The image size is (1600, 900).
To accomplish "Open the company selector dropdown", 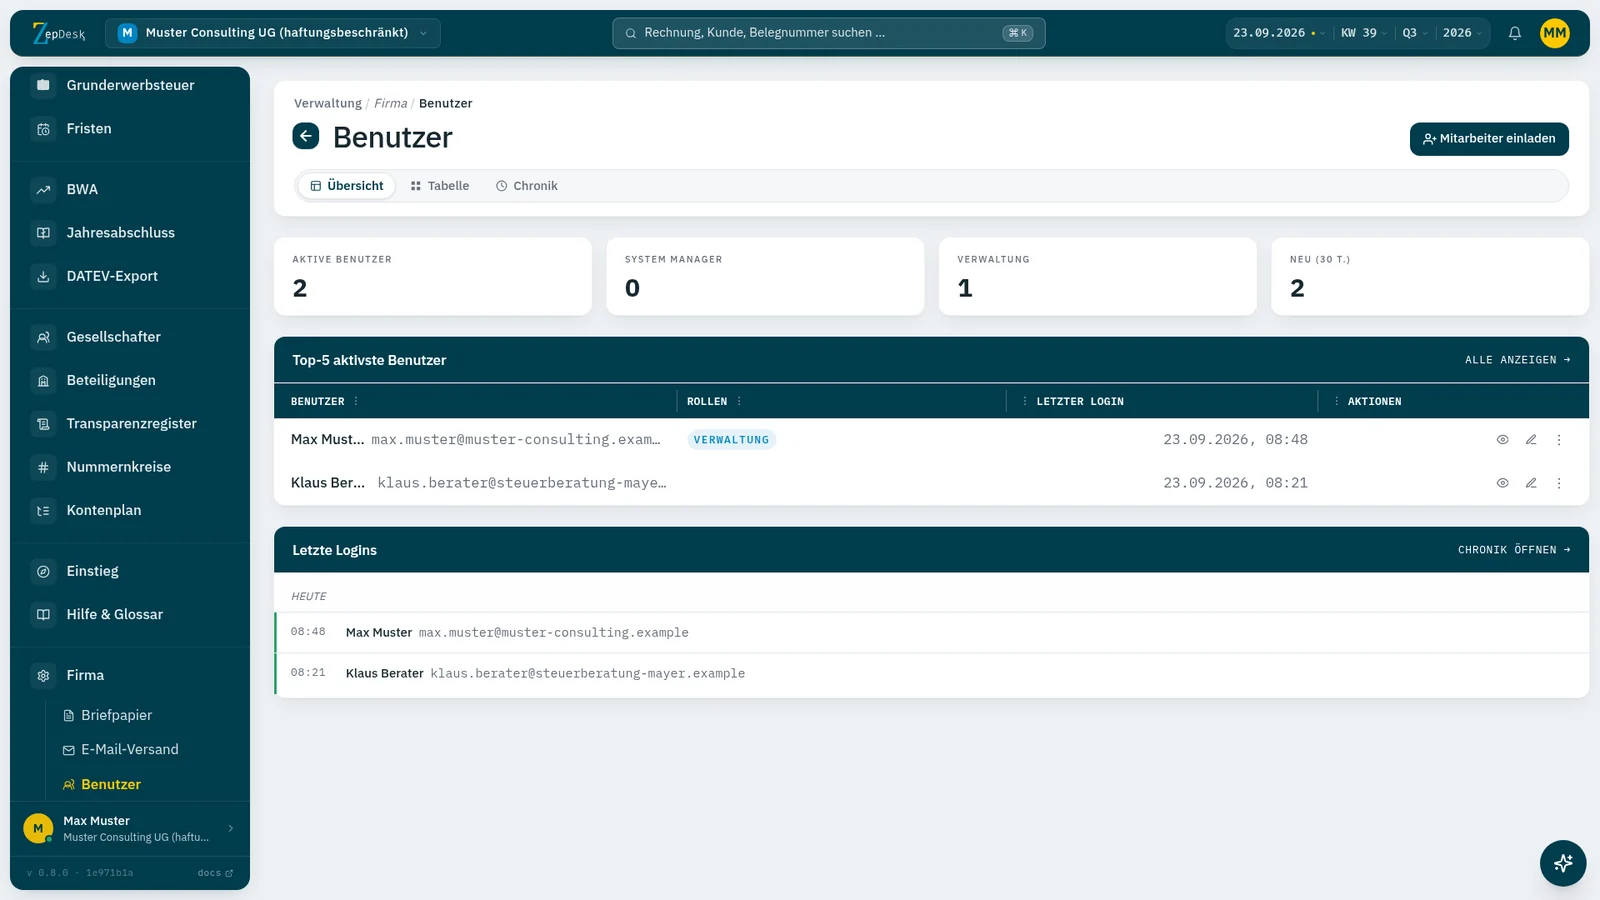I will pyautogui.click(x=273, y=33).
